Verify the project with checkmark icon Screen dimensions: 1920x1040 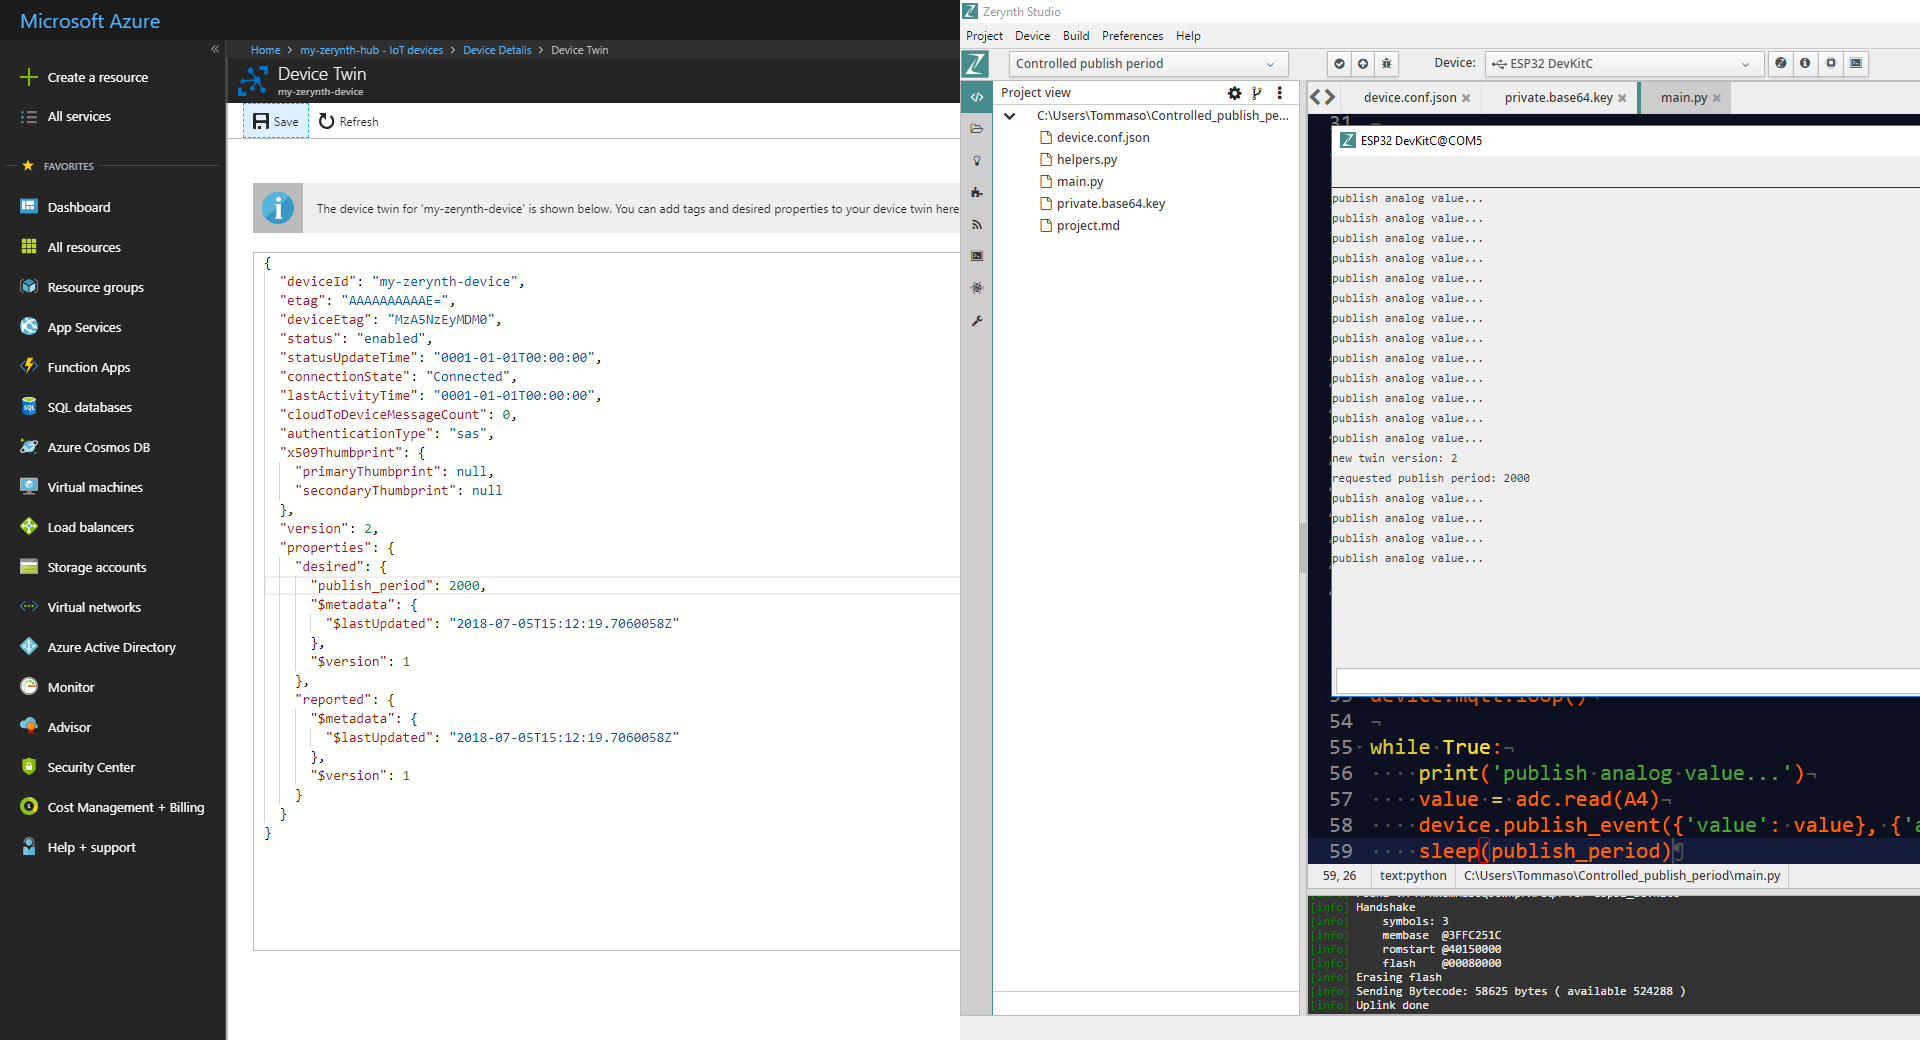pos(1339,63)
